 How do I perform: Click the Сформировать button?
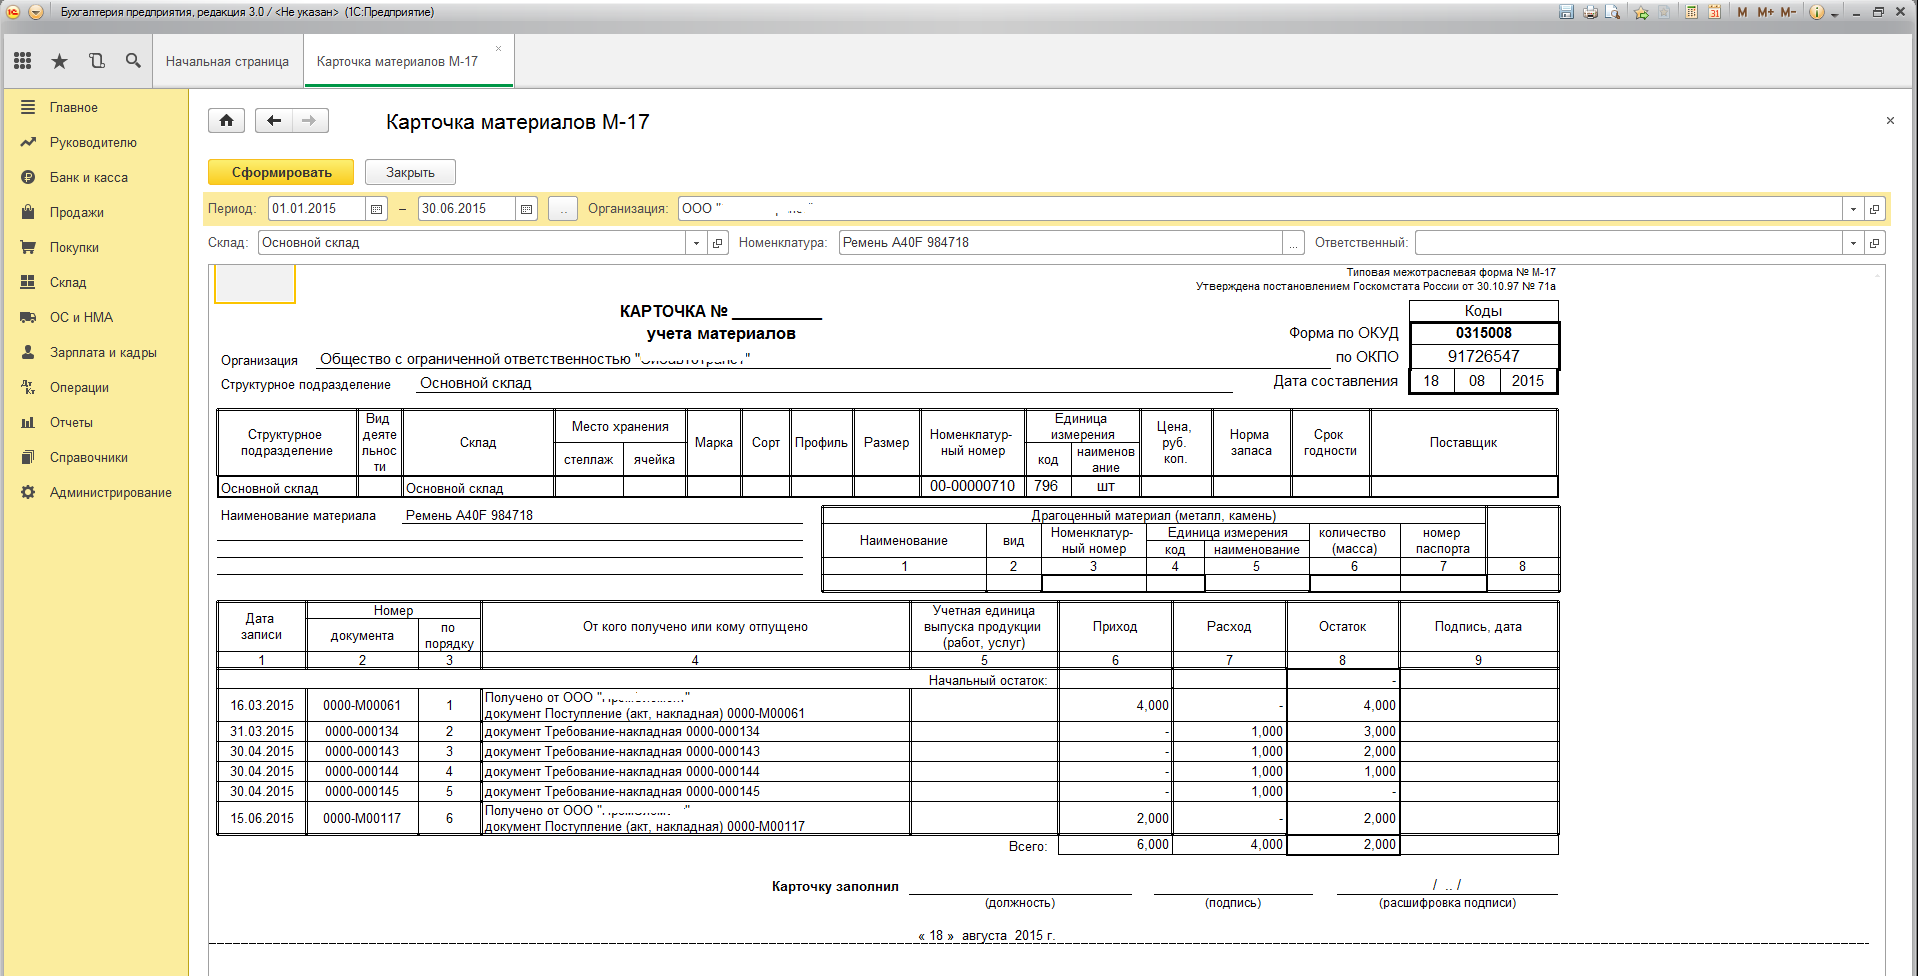point(281,172)
